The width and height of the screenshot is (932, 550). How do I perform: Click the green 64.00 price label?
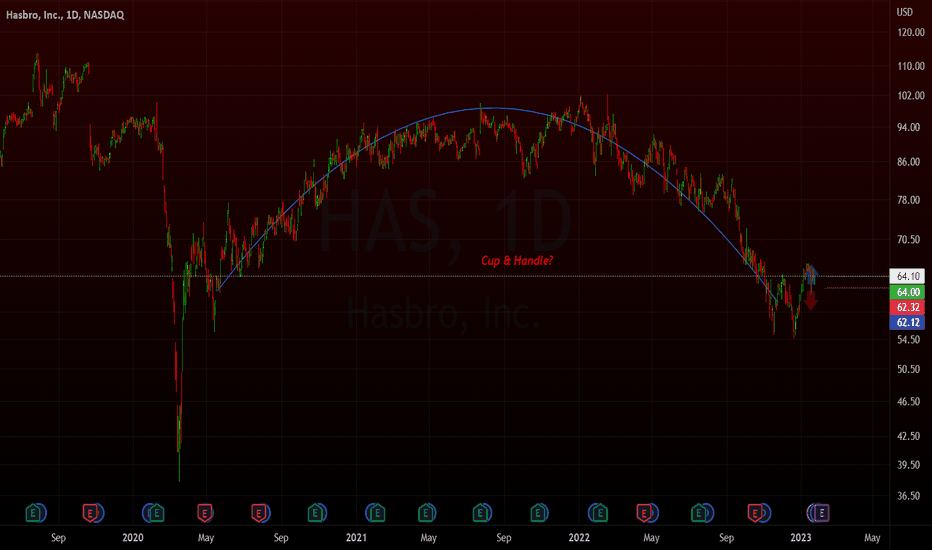pyautogui.click(x=907, y=292)
